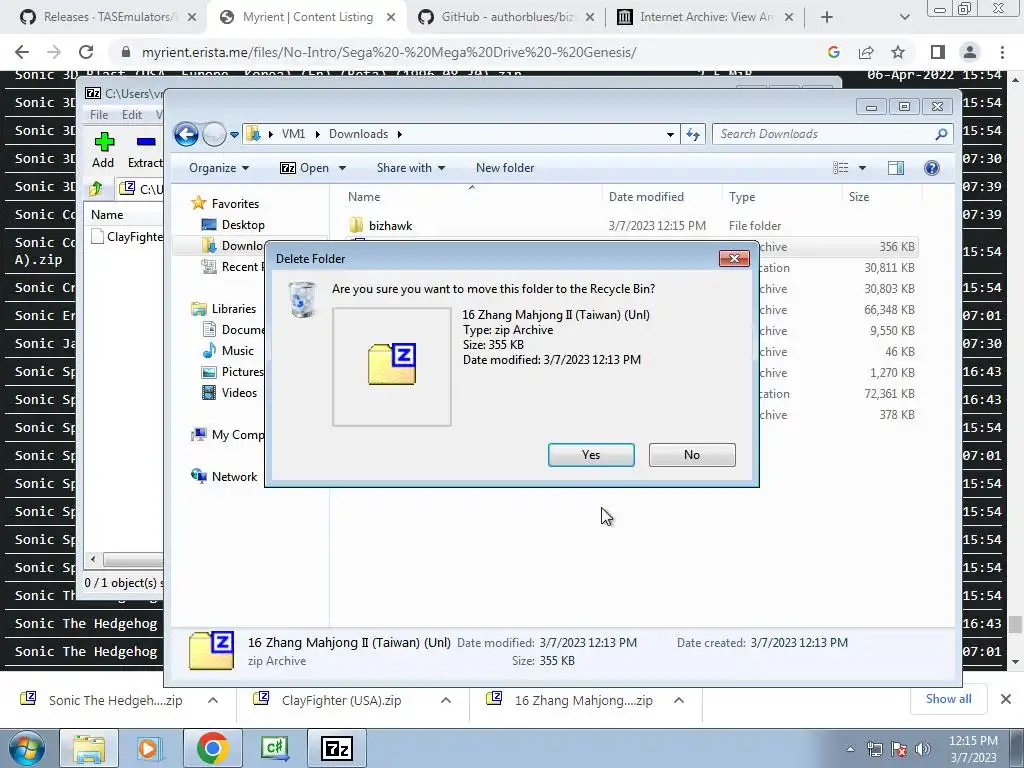Close the Myrient Content Listing tab

391,18
